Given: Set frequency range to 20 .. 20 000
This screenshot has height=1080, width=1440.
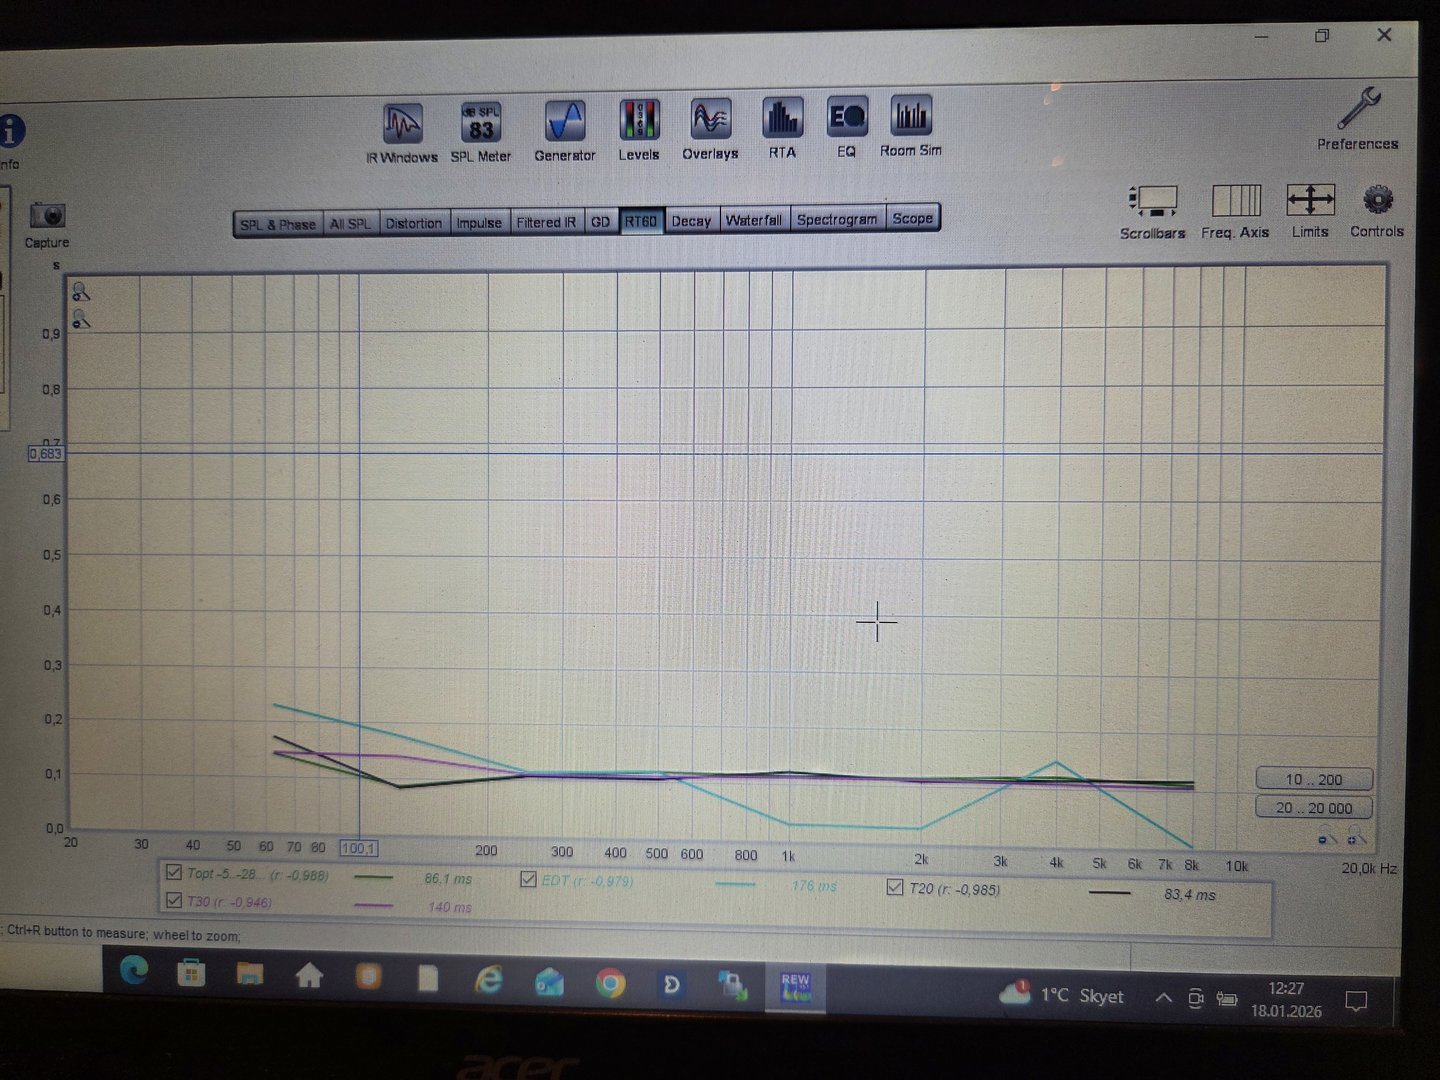Looking at the screenshot, I should pyautogui.click(x=1314, y=807).
